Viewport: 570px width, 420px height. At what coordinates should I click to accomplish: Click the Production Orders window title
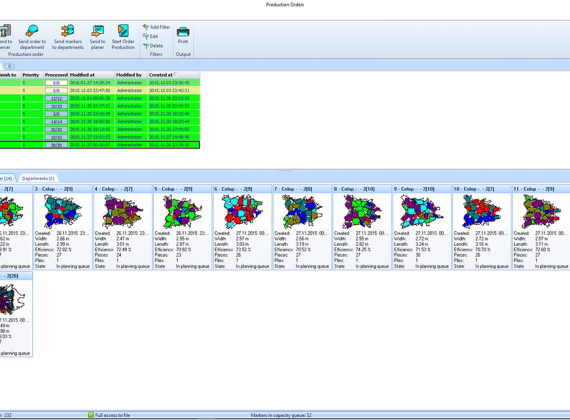tap(285, 5)
